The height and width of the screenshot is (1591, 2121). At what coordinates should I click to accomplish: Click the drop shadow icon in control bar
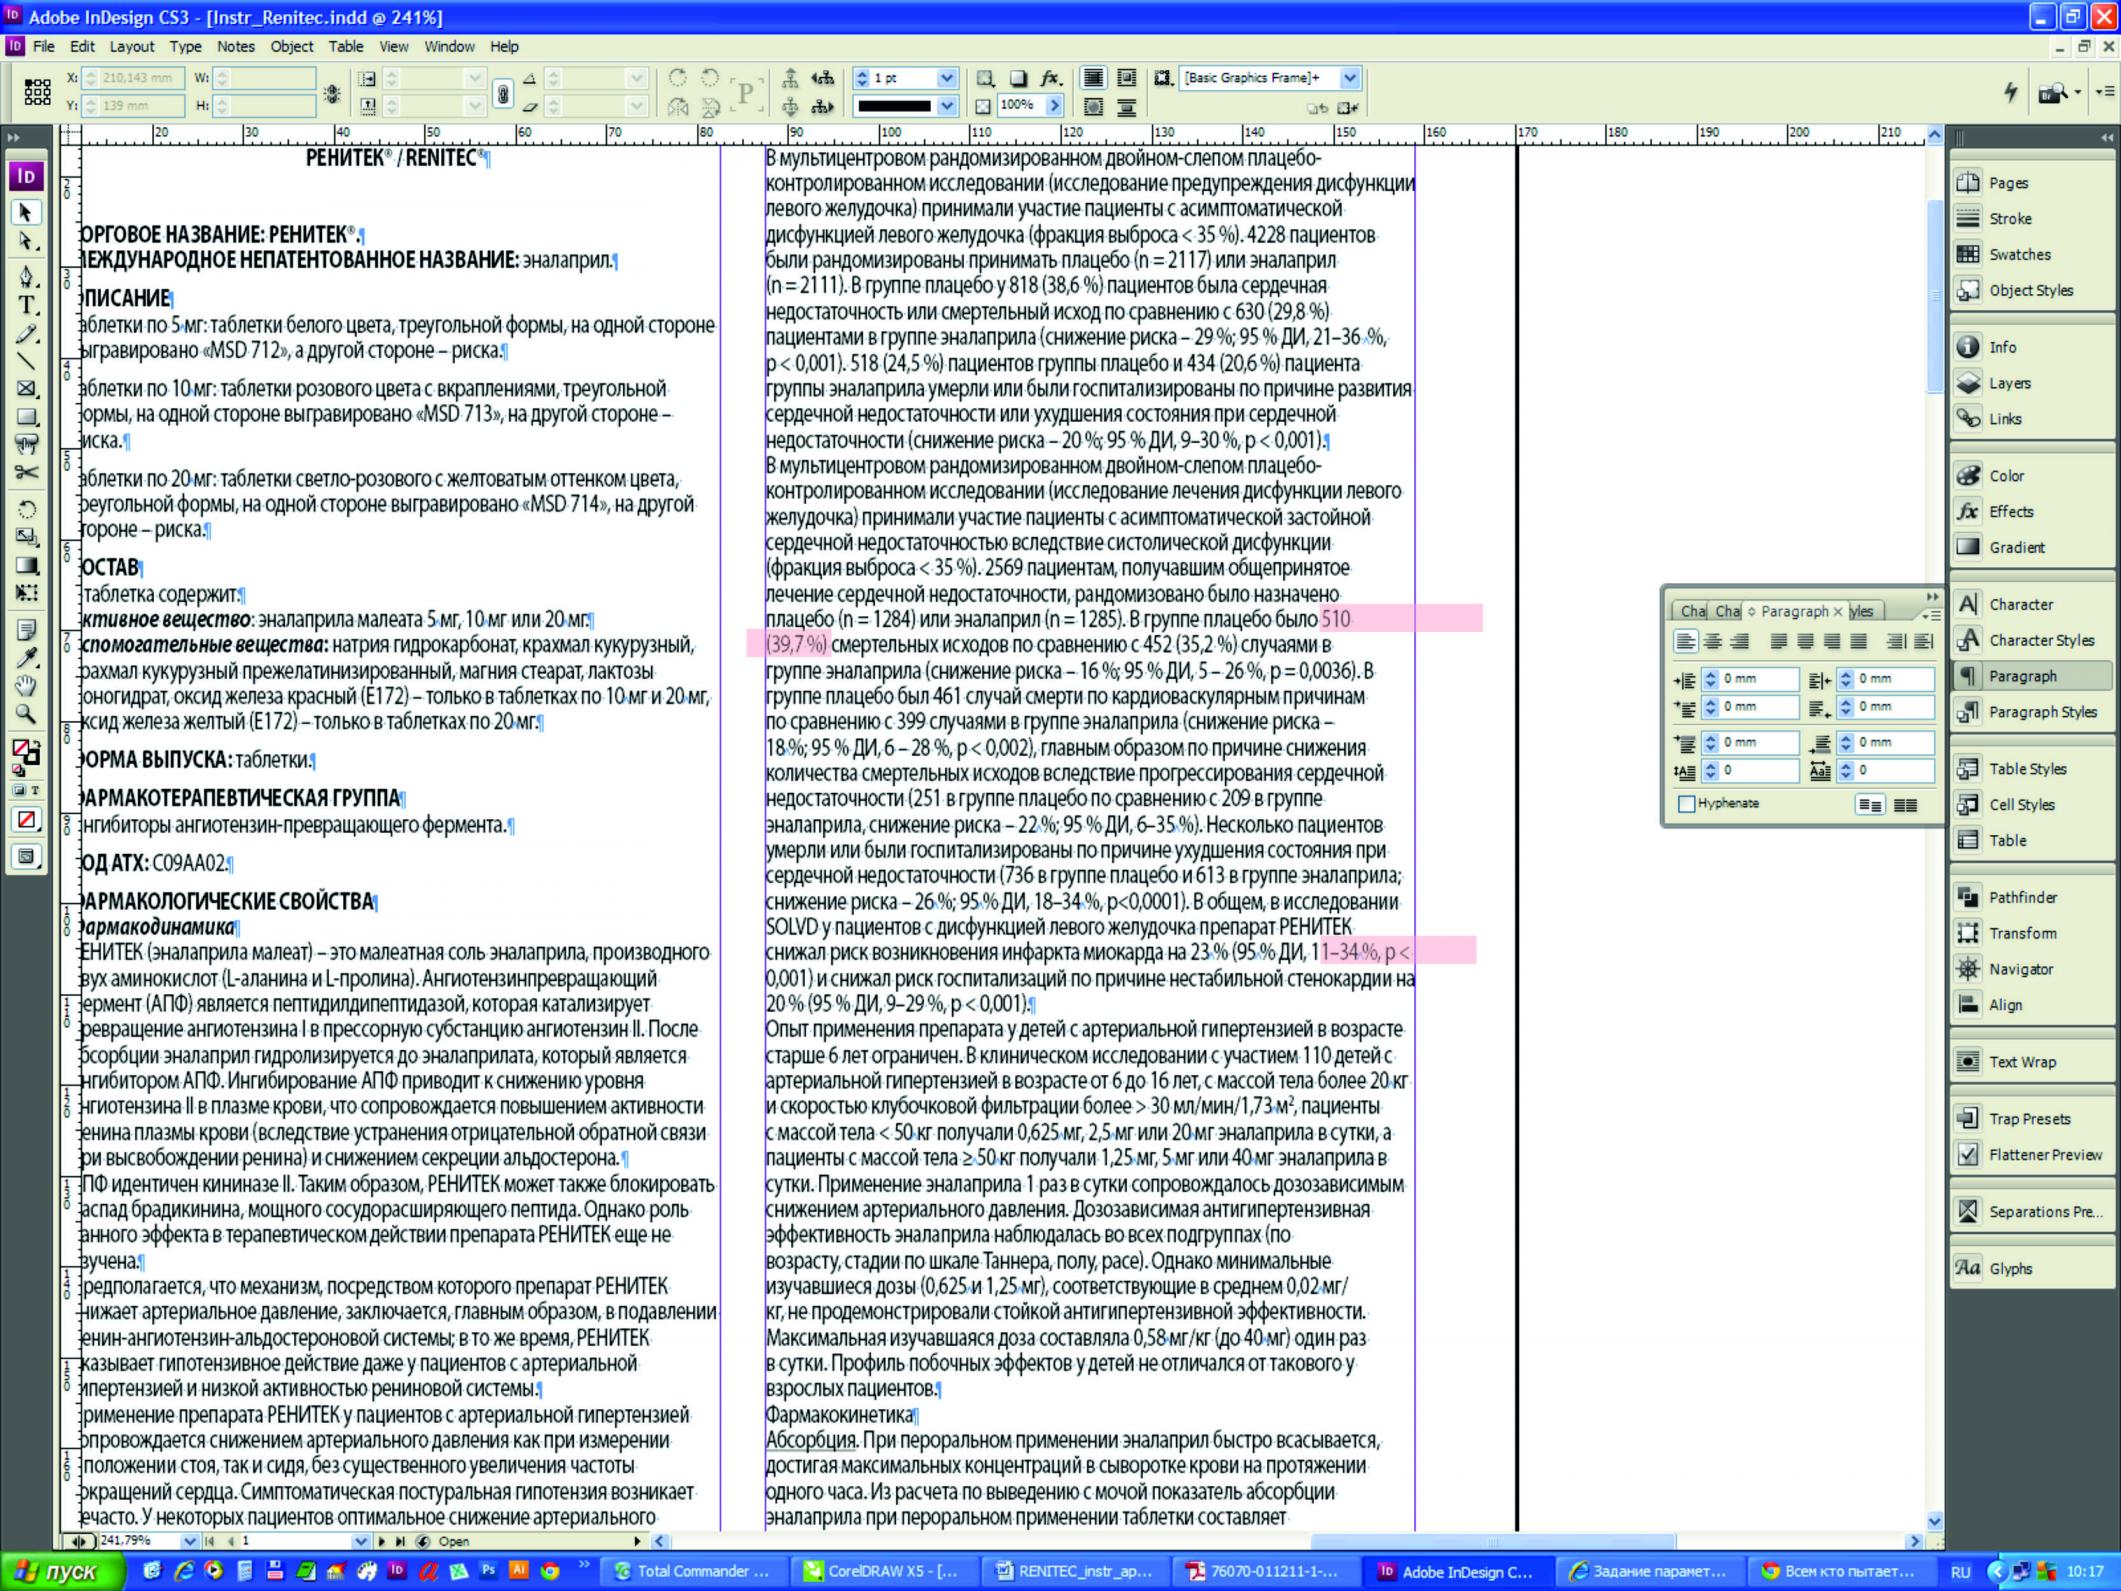pyautogui.click(x=1018, y=78)
